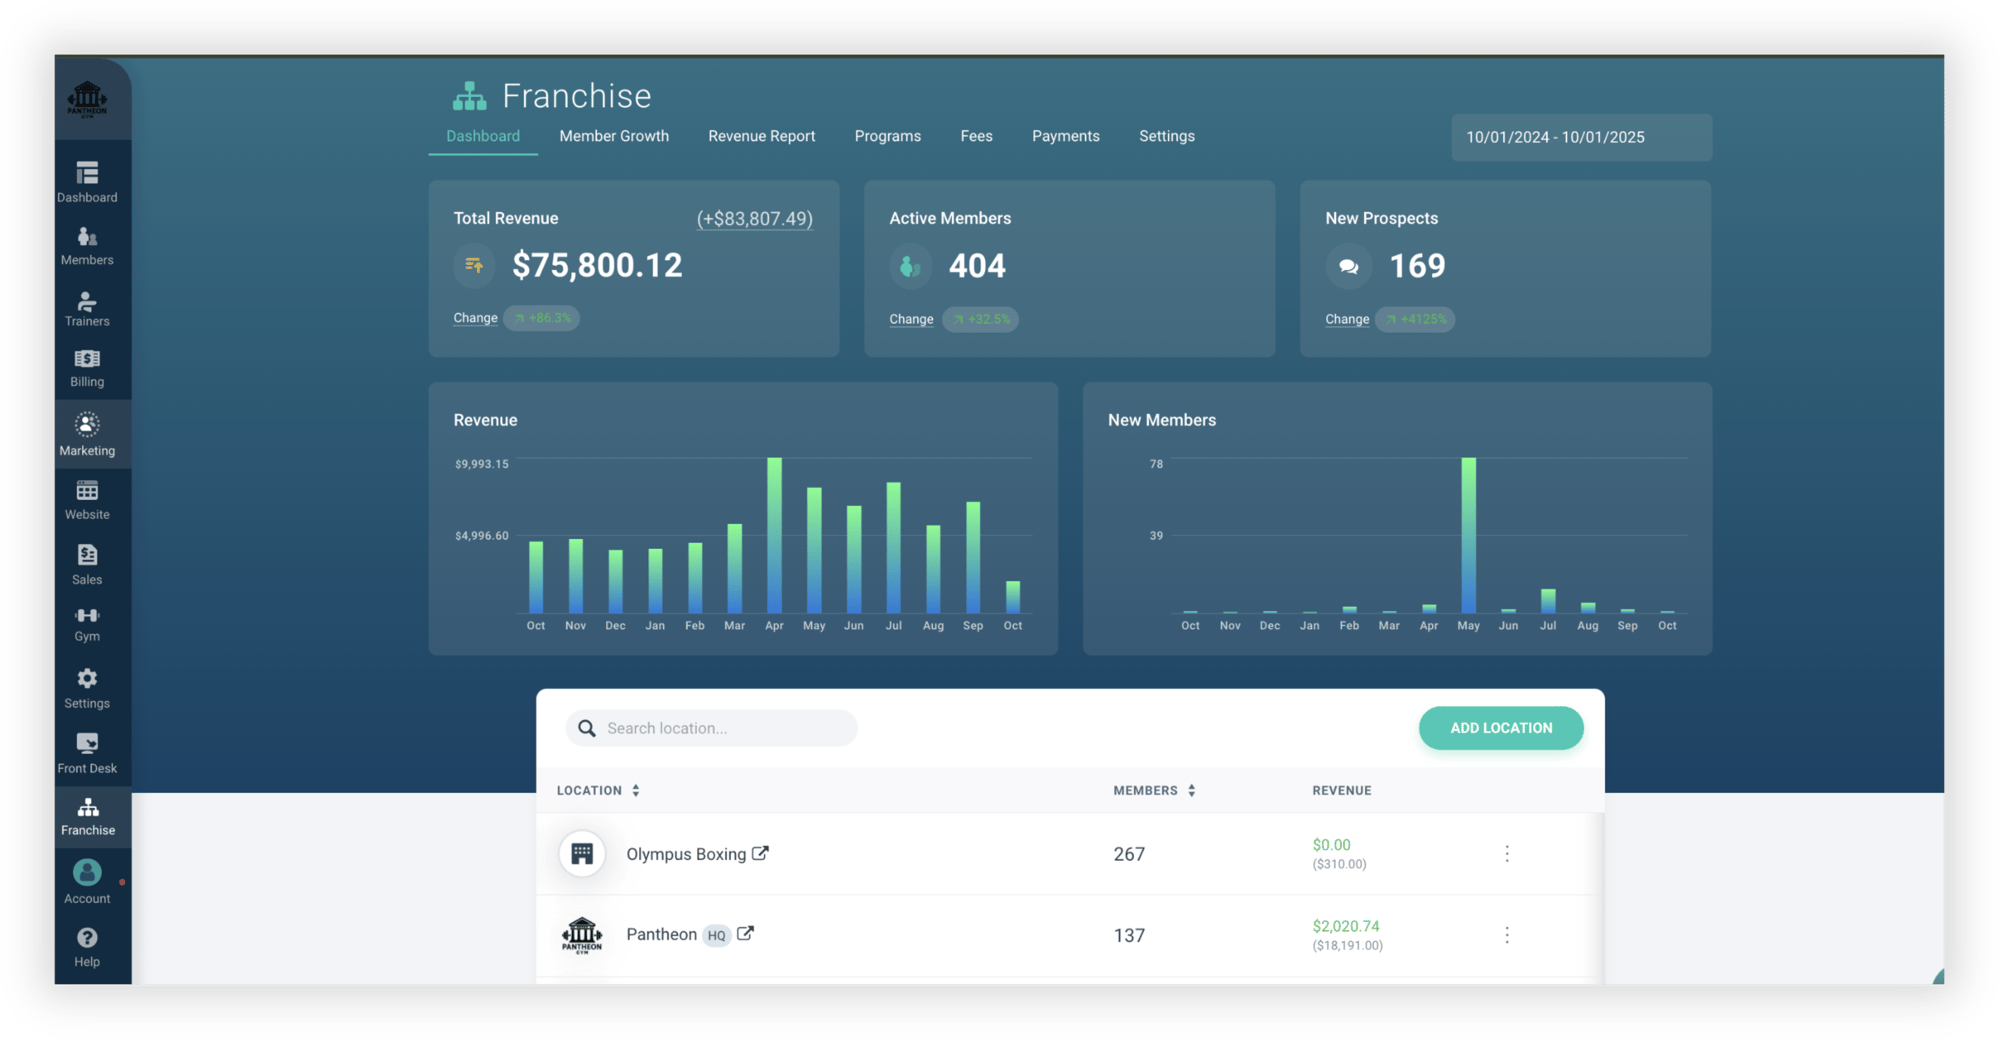Viewport: 2010px width, 1044px height.
Task: Open the franchise Settings tab
Action: [1167, 136]
